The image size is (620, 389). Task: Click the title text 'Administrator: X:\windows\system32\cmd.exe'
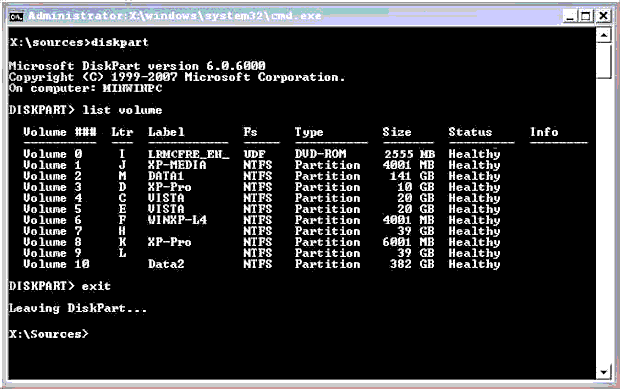[174, 16]
